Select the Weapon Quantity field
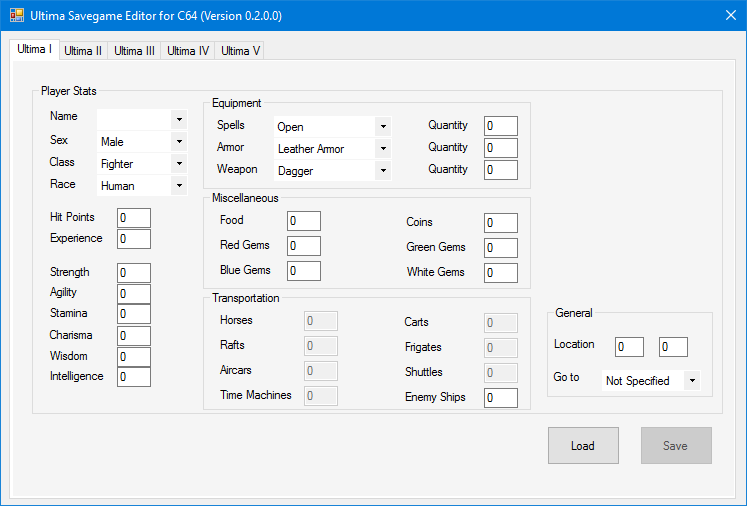Image resolution: width=747 pixels, height=506 pixels. (x=501, y=170)
